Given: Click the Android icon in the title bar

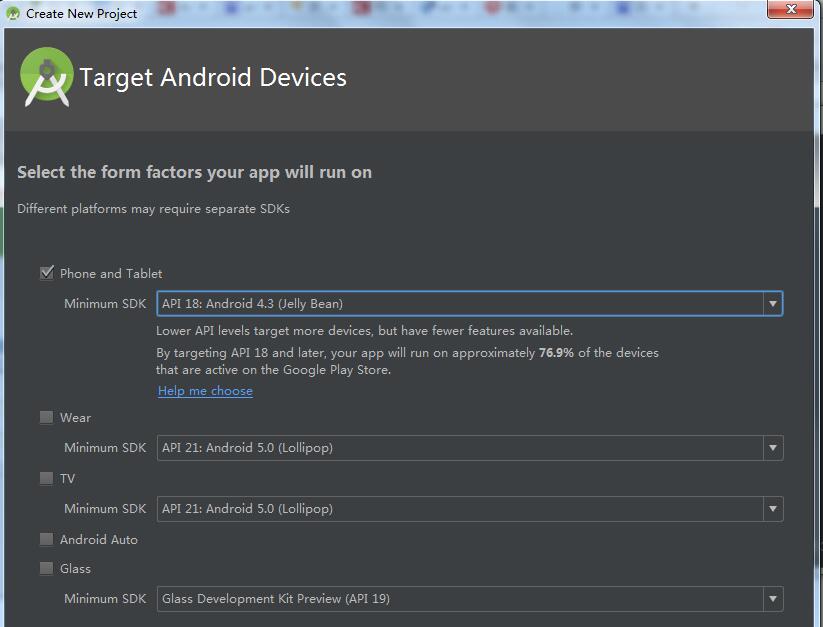Looking at the screenshot, I should point(13,13).
